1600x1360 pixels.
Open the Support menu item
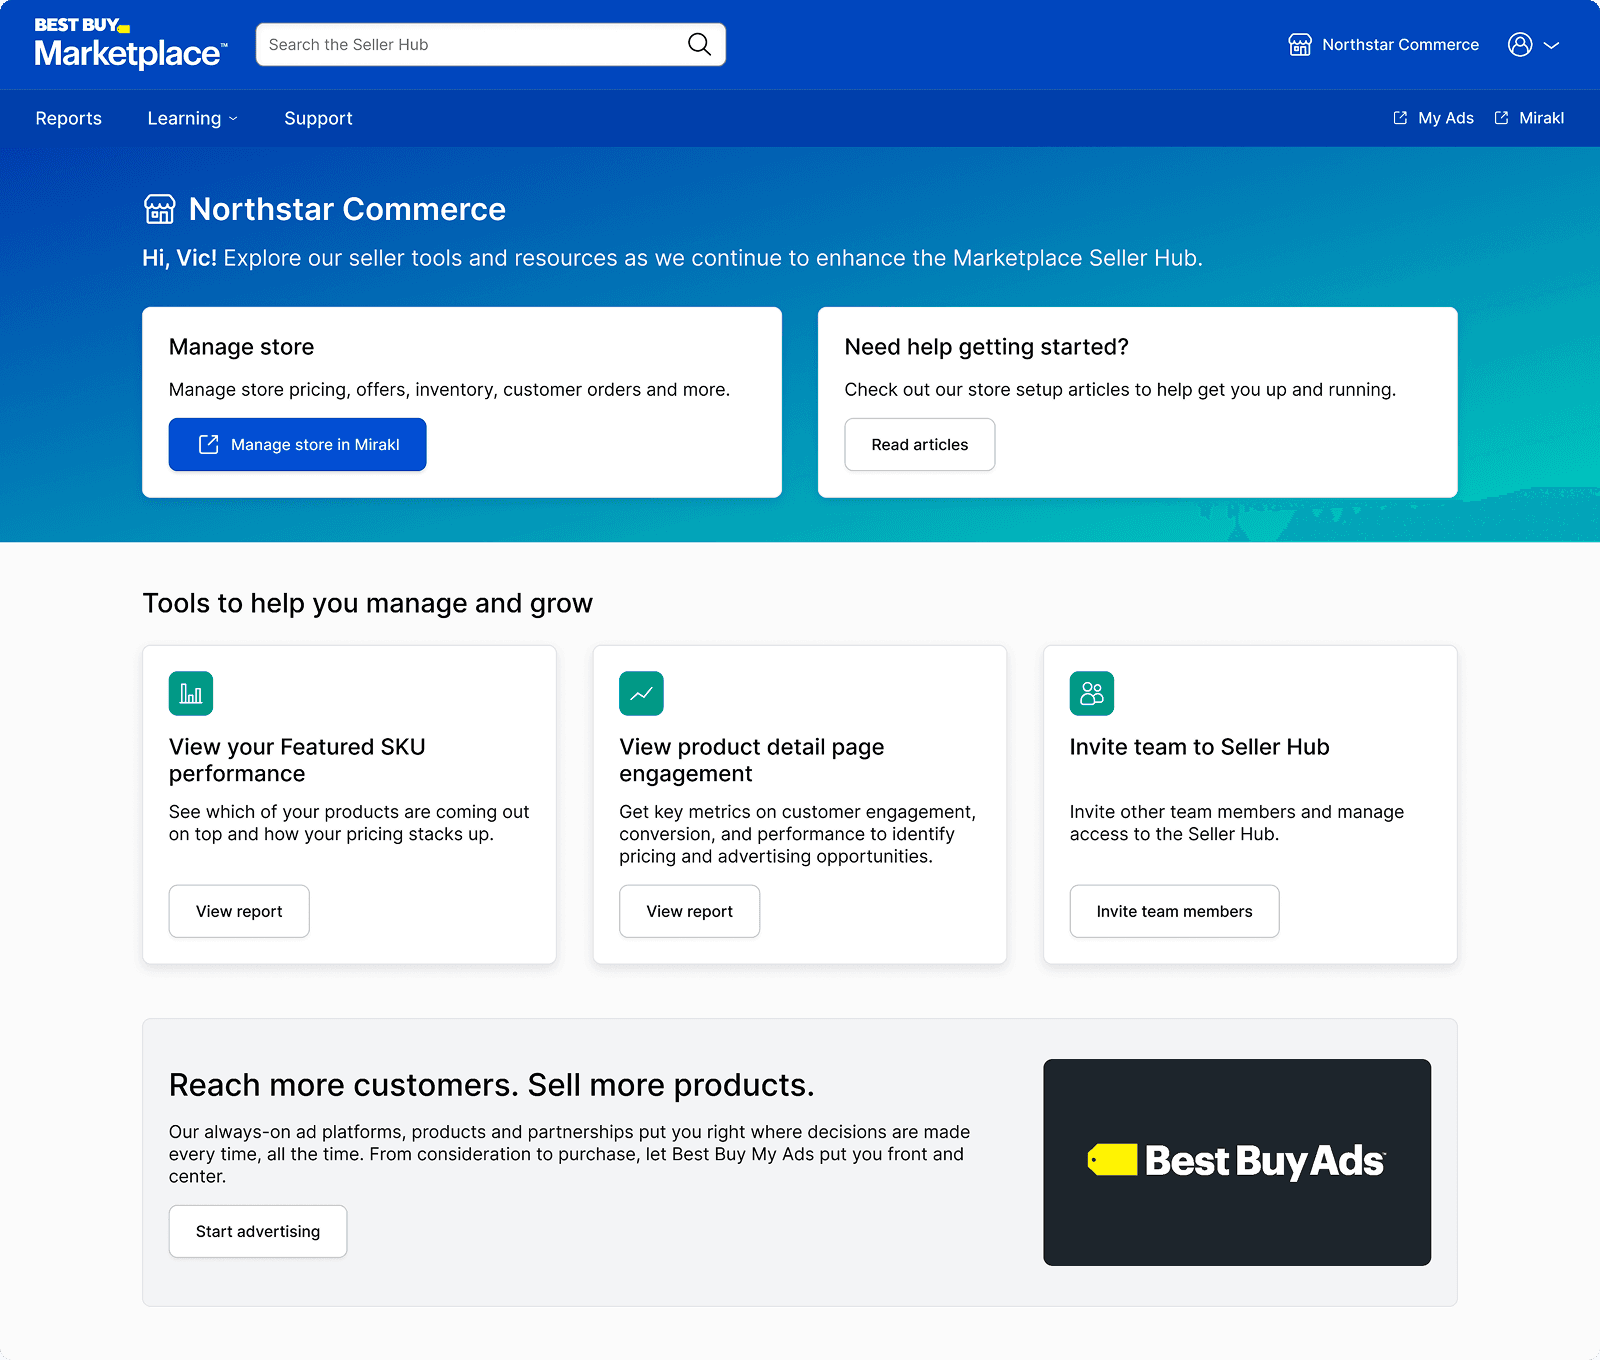tap(318, 118)
